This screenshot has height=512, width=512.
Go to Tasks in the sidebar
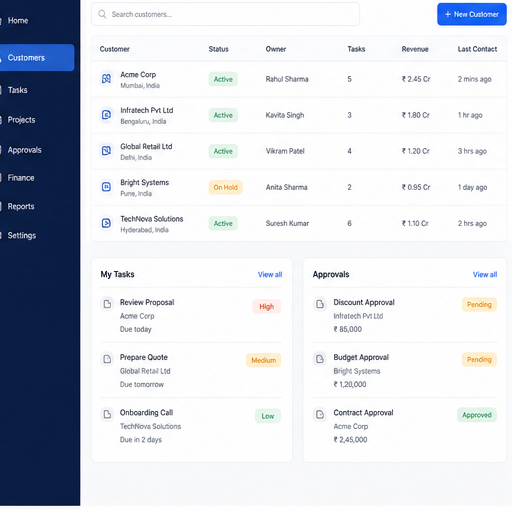[17, 90]
